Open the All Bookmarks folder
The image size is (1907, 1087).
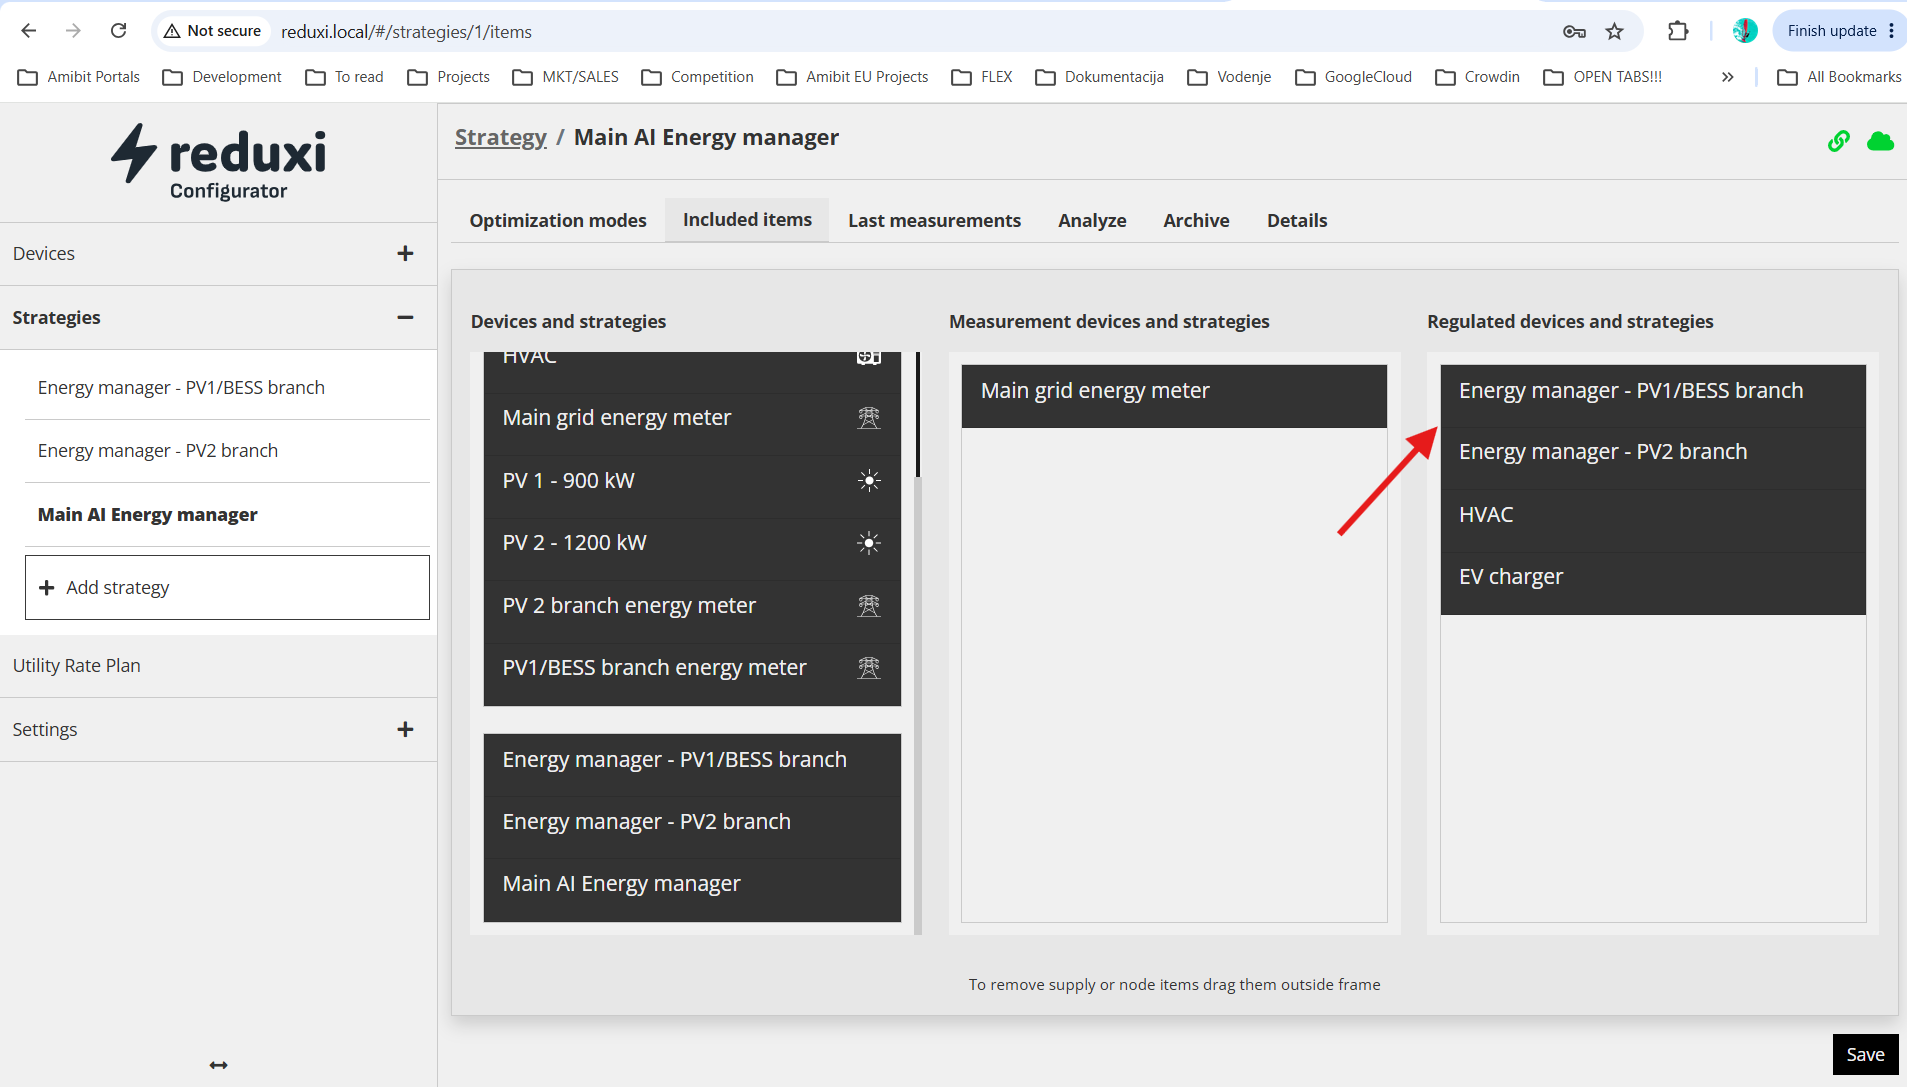(1839, 77)
